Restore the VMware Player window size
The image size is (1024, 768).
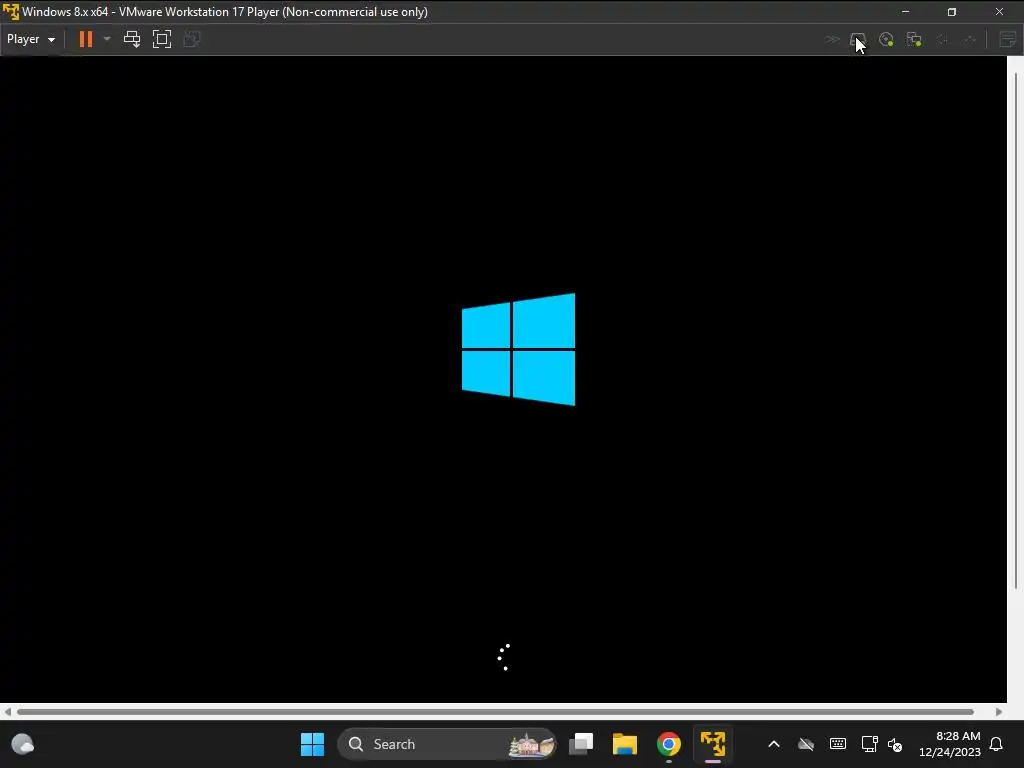tap(952, 12)
